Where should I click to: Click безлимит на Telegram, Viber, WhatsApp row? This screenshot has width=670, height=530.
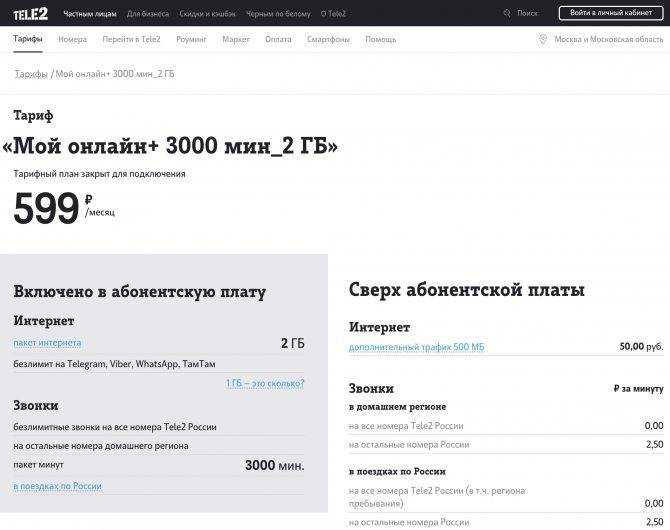coord(159,364)
